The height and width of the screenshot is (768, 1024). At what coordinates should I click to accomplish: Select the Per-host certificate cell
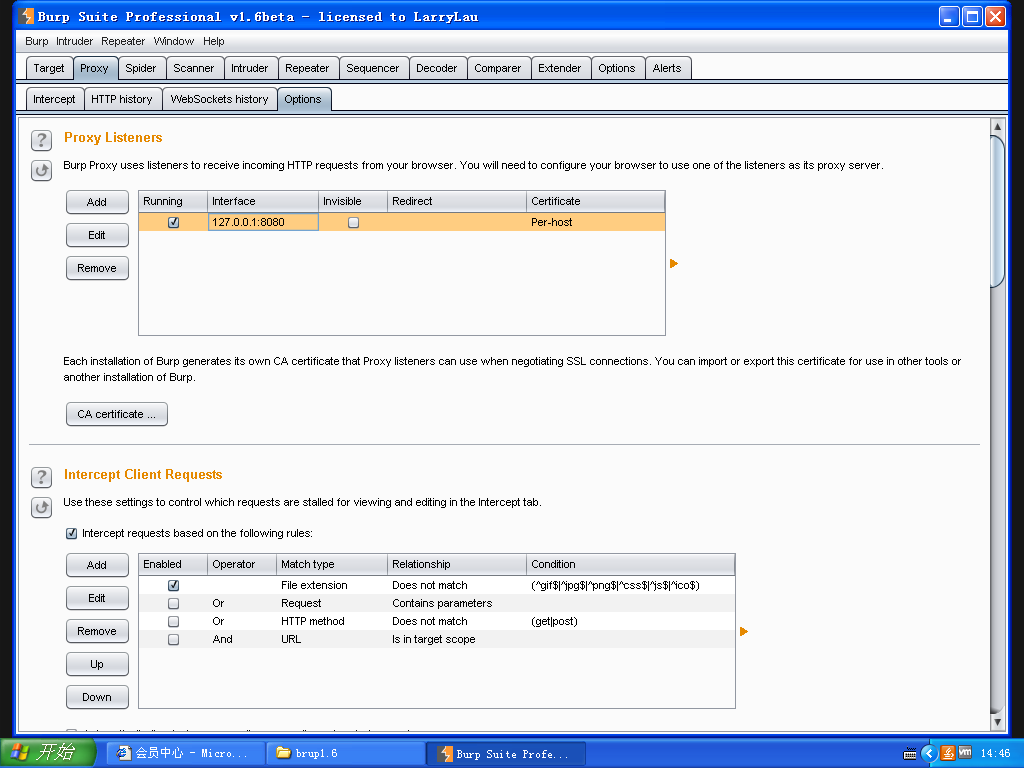596,222
